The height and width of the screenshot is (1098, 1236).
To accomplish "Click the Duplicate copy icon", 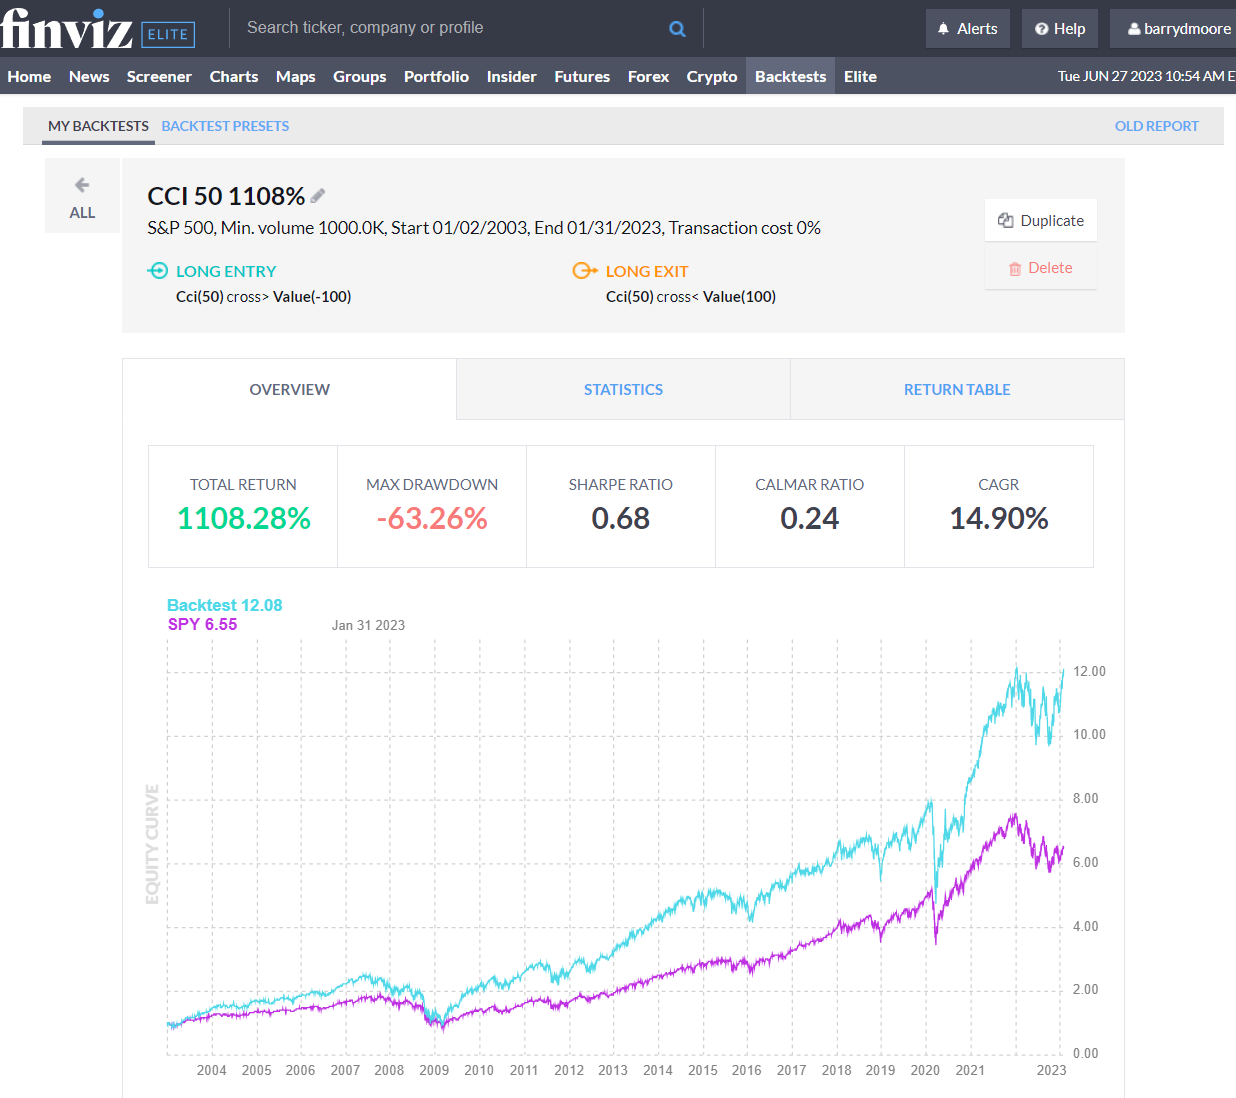I will click(x=1005, y=220).
